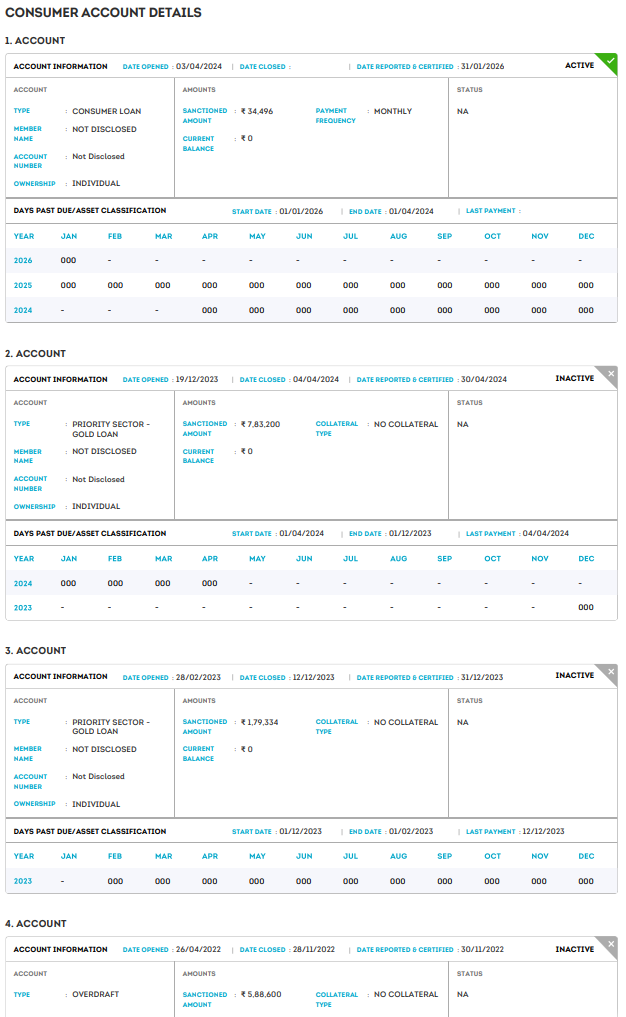Click the MONTHLY payment frequency value
The image size is (626, 1017).
pyautogui.click(x=392, y=111)
